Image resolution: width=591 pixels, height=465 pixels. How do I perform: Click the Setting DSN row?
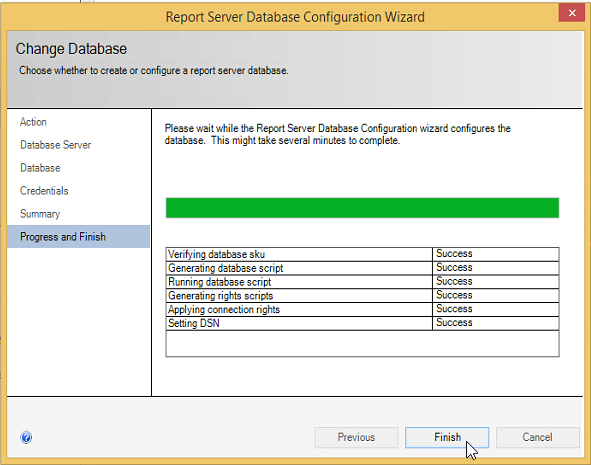pyautogui.click(x=362, y=323)
